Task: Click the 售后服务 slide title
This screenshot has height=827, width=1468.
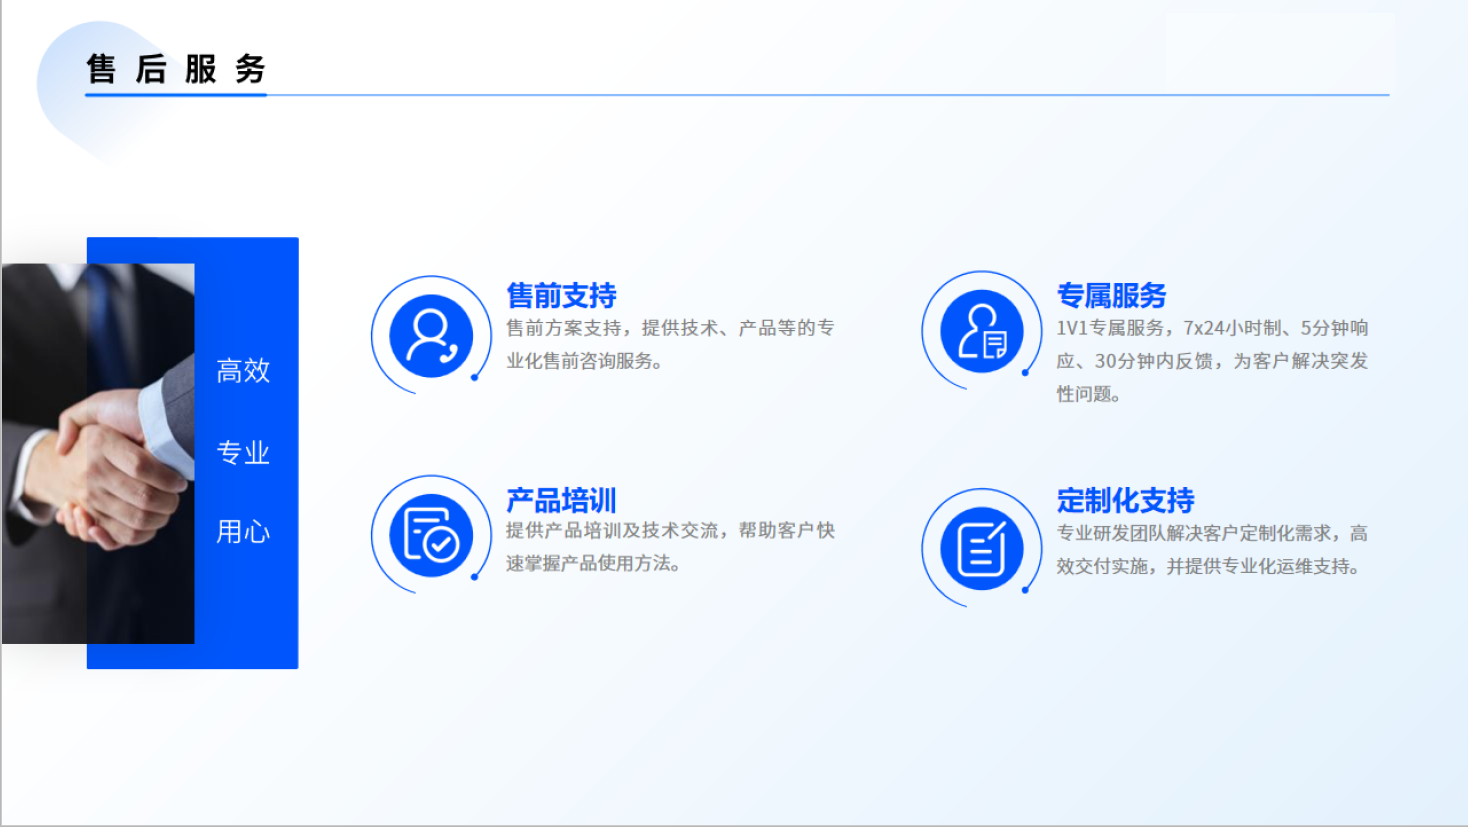Action: (x=176, y=69)
